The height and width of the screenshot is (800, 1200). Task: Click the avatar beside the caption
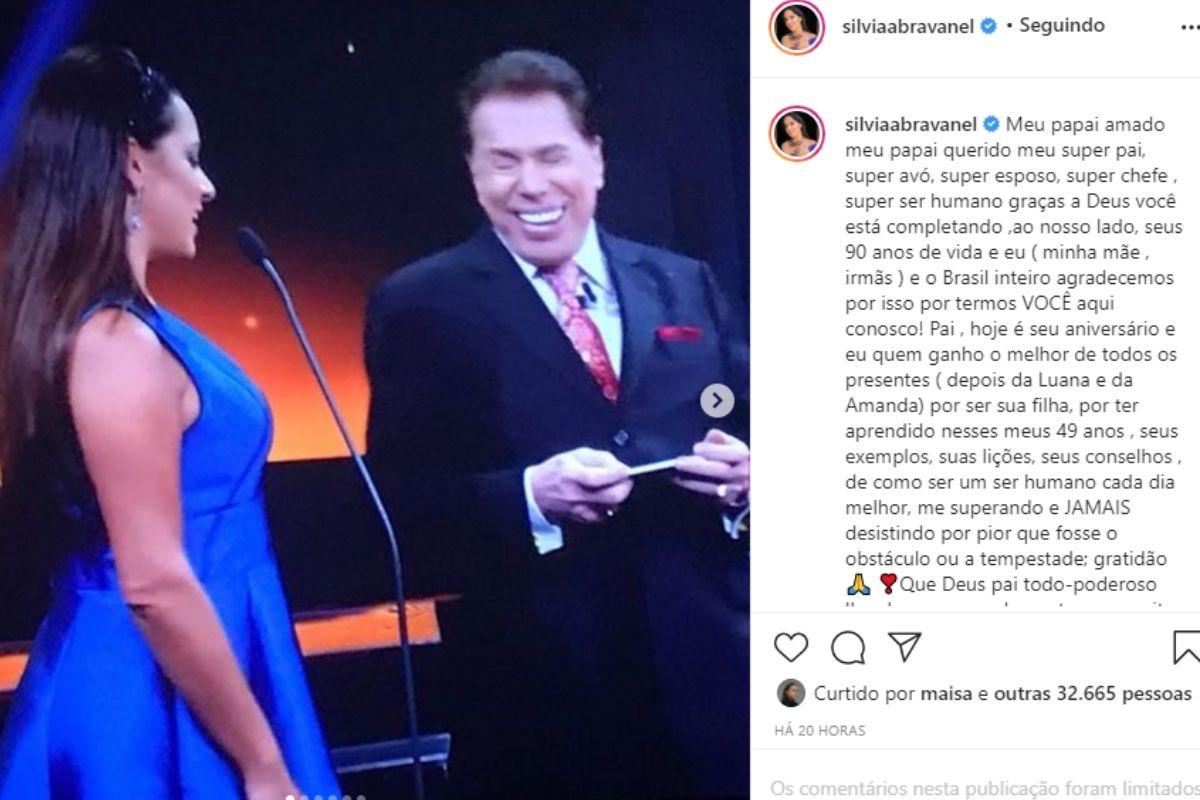[796, 134]
